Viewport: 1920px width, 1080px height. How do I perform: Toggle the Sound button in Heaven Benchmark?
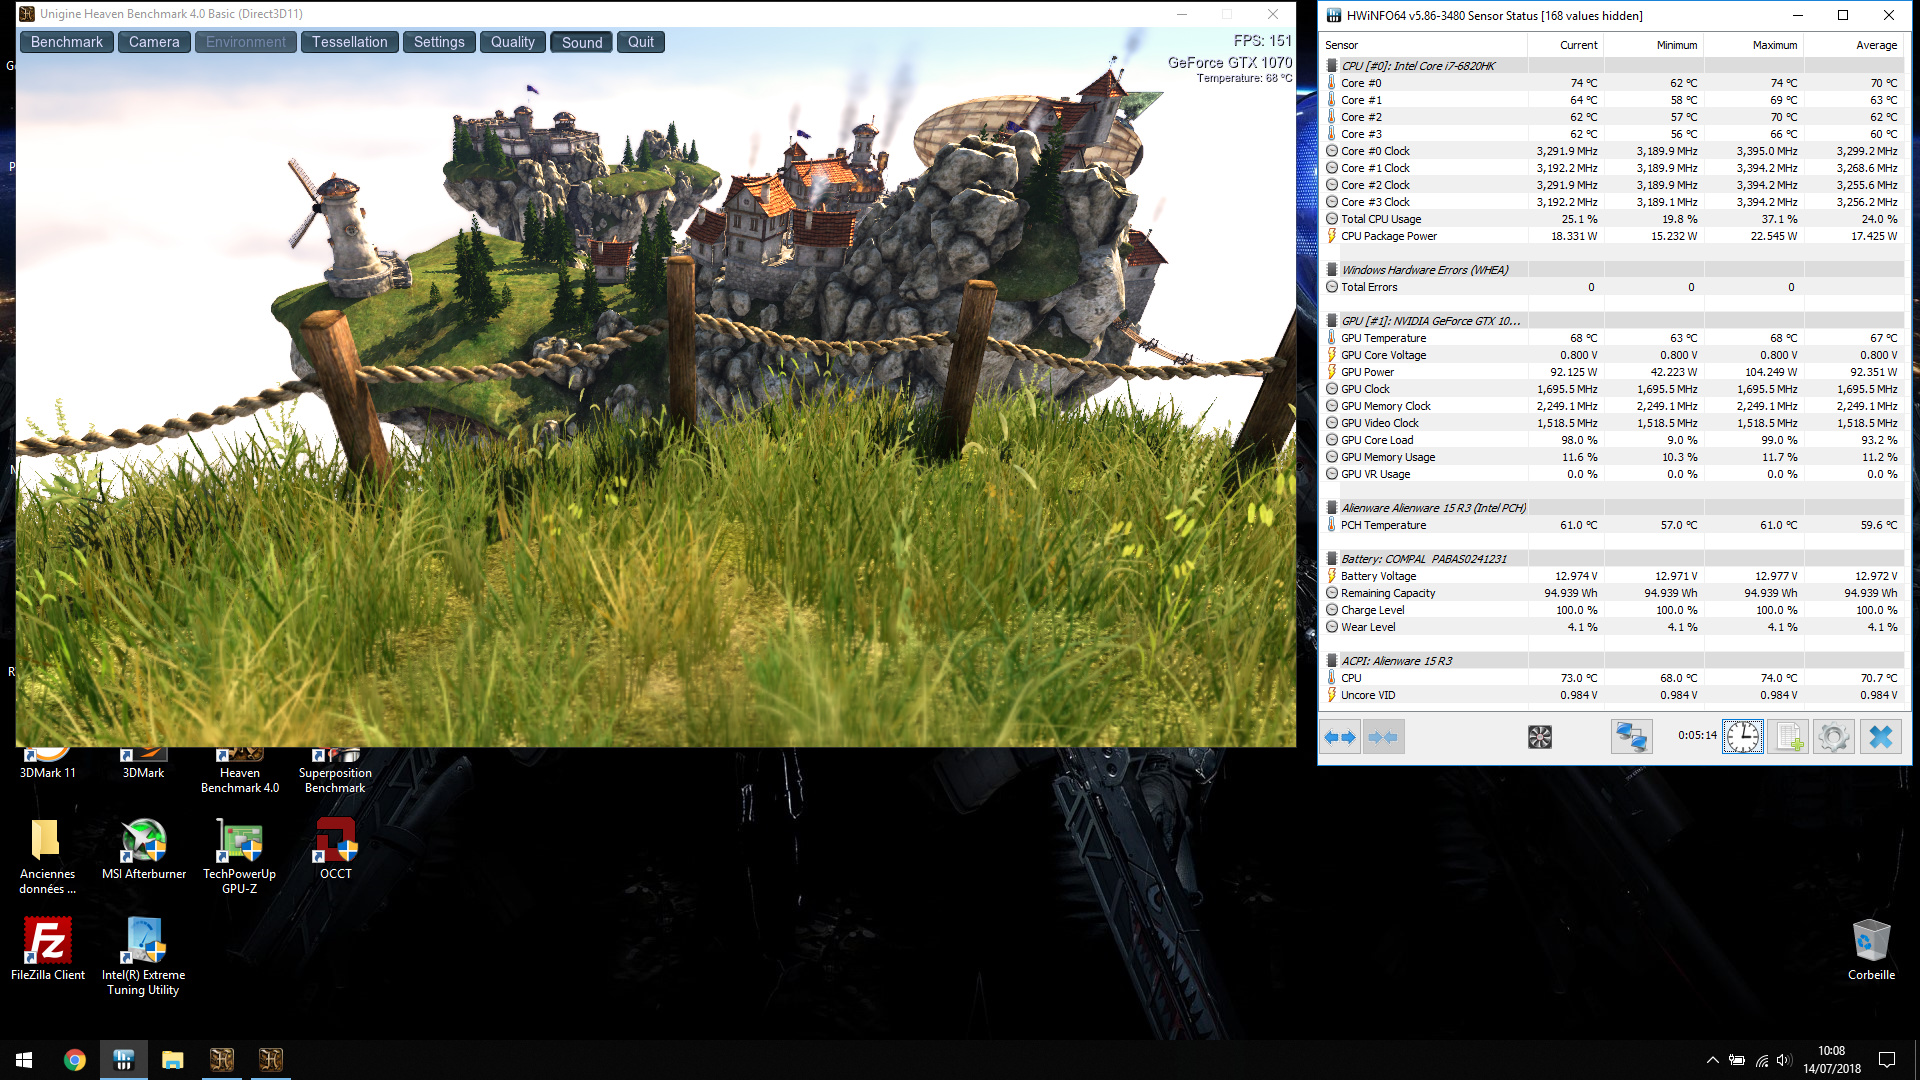[x=582, y=42]
